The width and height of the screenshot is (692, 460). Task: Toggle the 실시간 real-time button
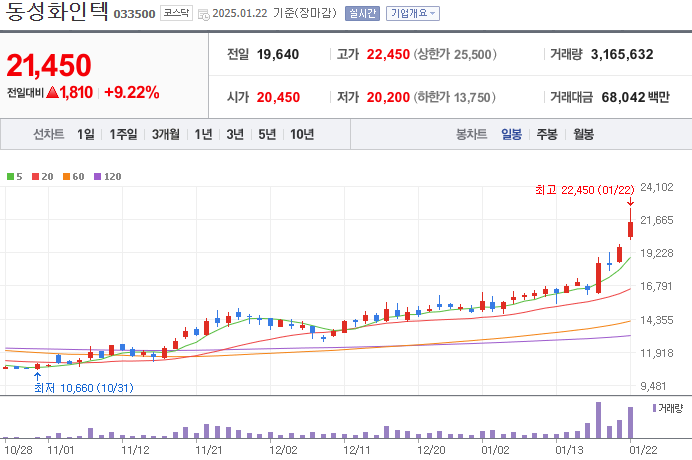[x=362, y=14]
